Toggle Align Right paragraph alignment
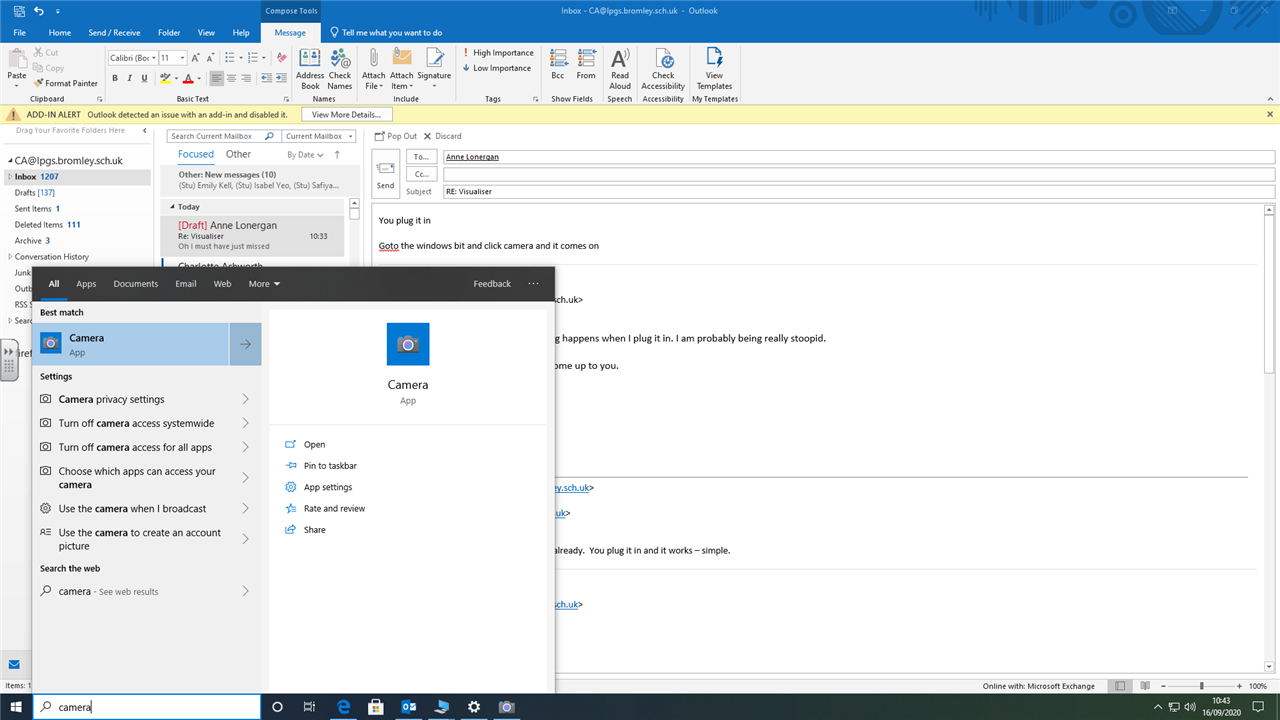 [247, 78]
